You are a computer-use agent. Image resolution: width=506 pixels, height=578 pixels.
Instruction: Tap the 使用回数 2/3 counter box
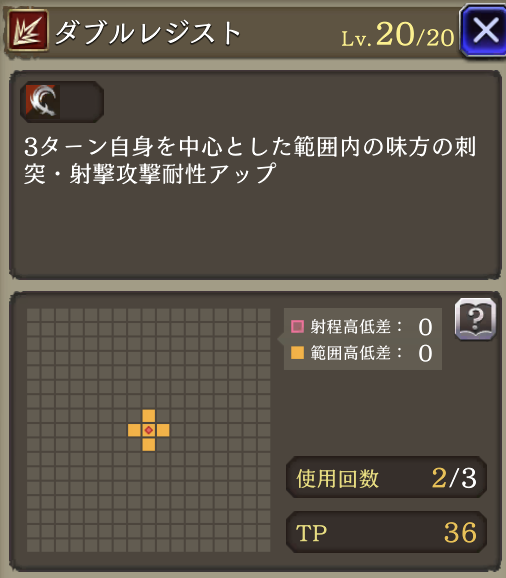click(x=386, y=478)
